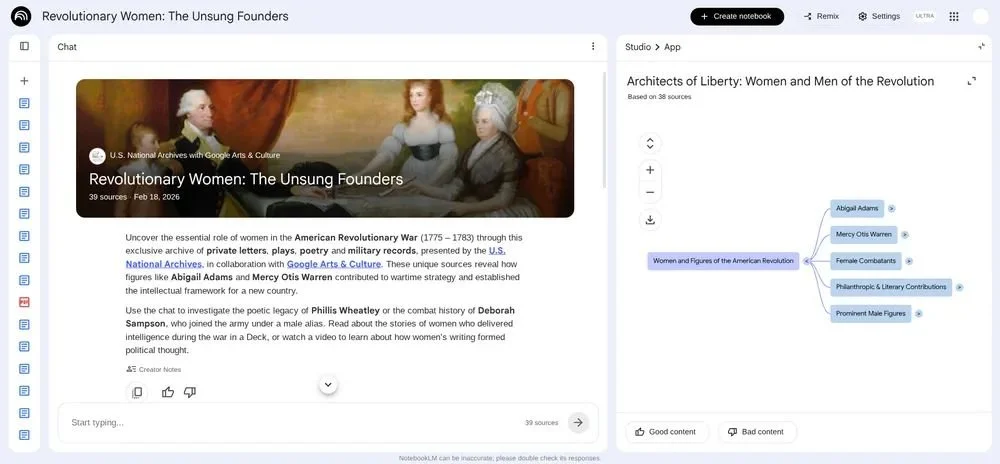1000x464 pixels.
Task: Expand Philanthropic & Literary Contributions arrow
Action: (x=959, y=287)
